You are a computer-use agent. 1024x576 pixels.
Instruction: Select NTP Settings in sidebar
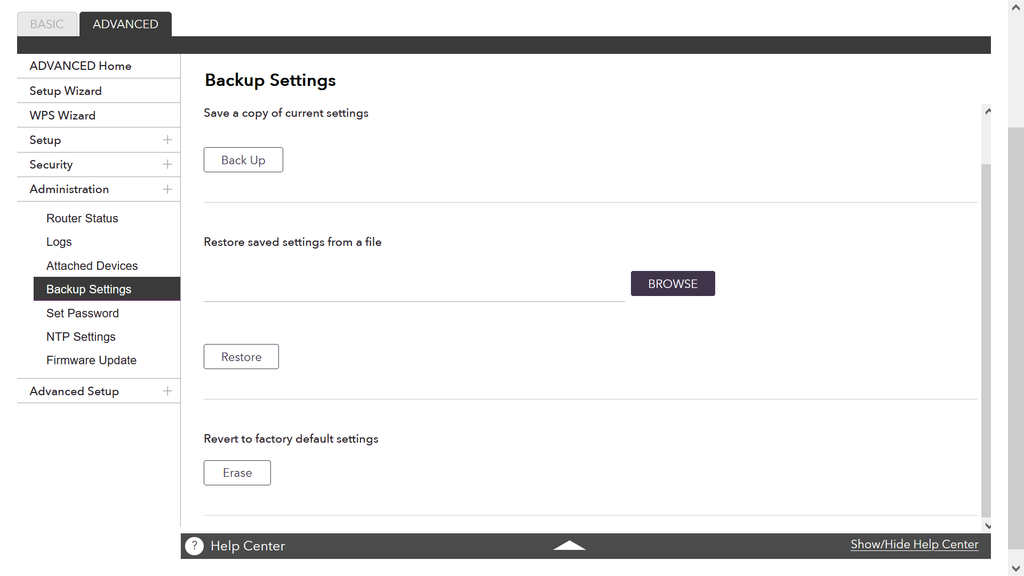pyautogui.click(x=81, y=337)
